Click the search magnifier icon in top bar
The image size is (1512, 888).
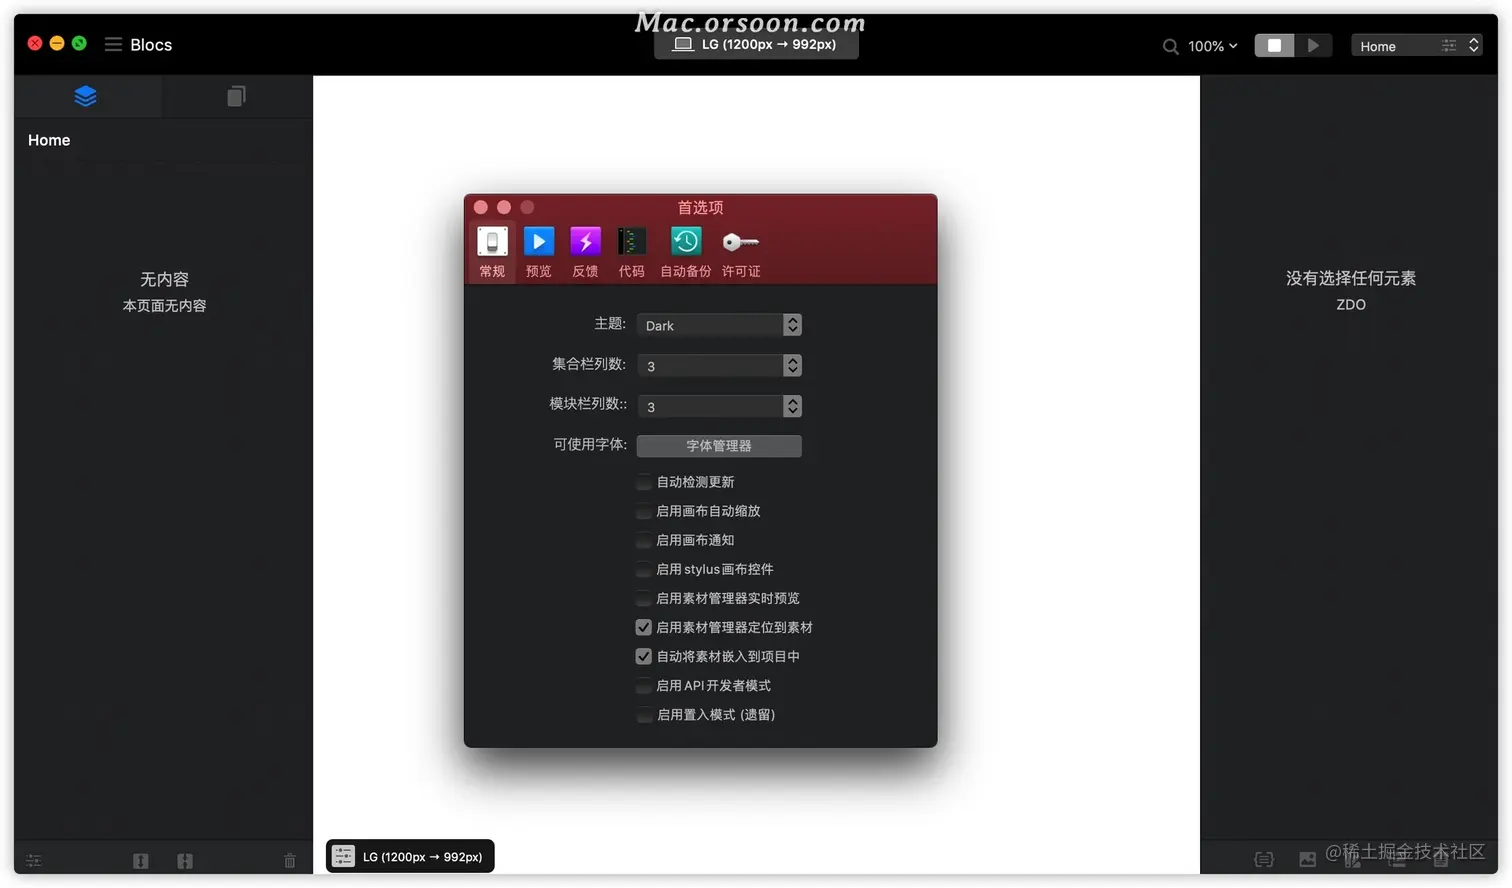(x=1170, y=46)
